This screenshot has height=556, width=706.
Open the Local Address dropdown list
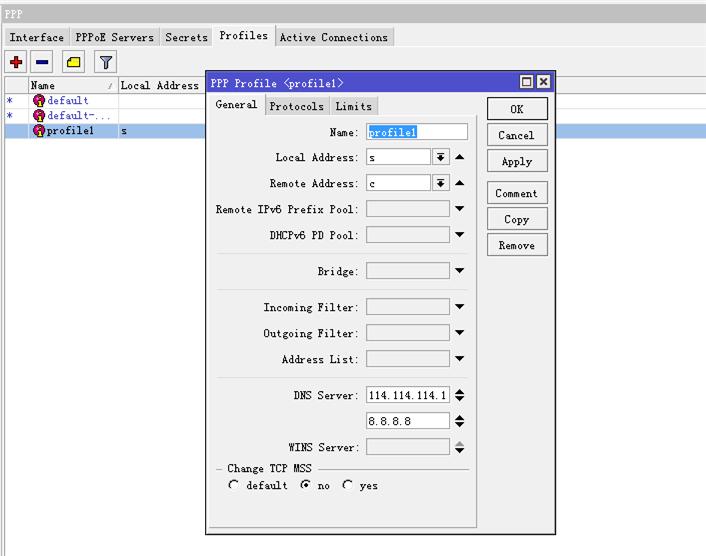tap(440, 157)
